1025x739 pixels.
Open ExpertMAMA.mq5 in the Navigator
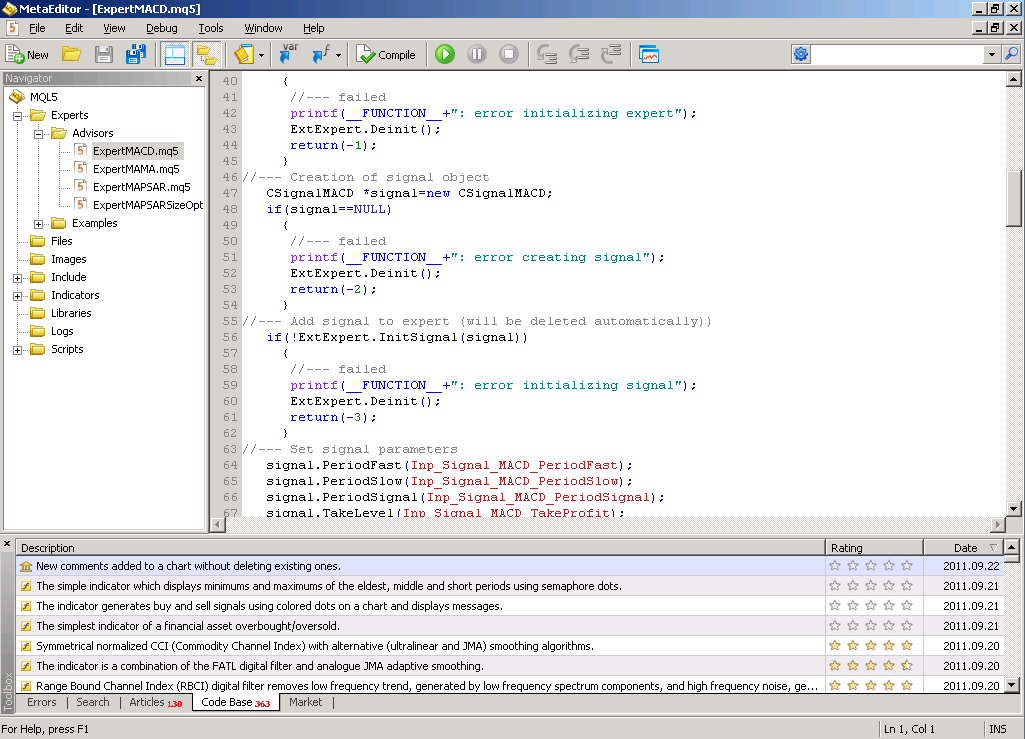coord(136,169)
